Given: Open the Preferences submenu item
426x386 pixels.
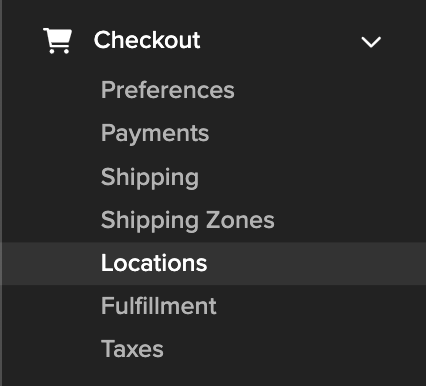Looking at the screenshot, I should (168, 90).
